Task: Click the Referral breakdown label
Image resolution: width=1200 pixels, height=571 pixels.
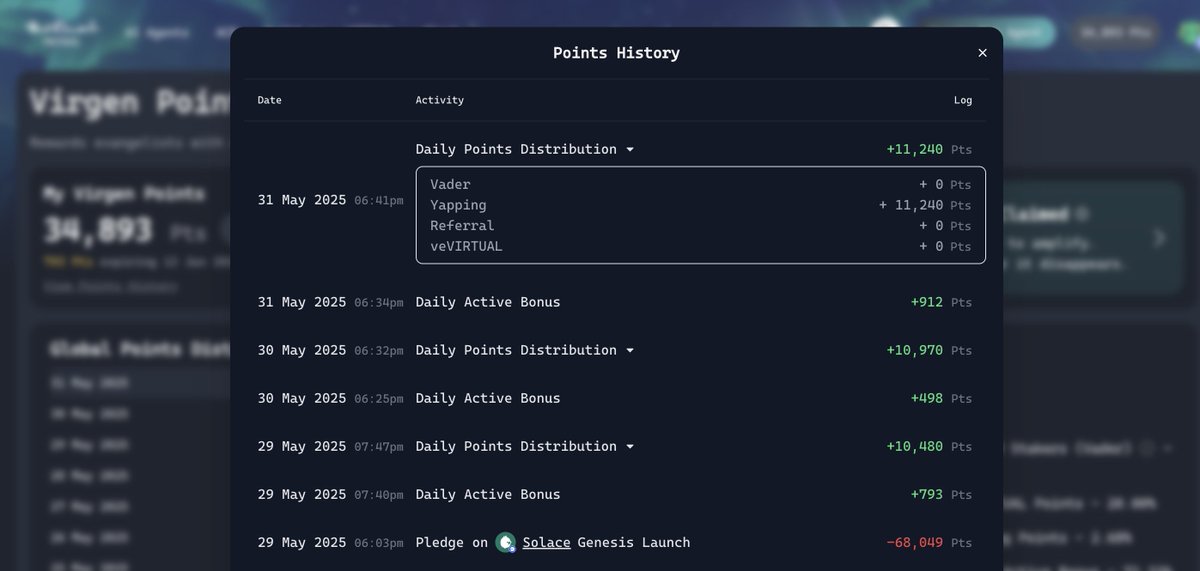Action: 462,226
